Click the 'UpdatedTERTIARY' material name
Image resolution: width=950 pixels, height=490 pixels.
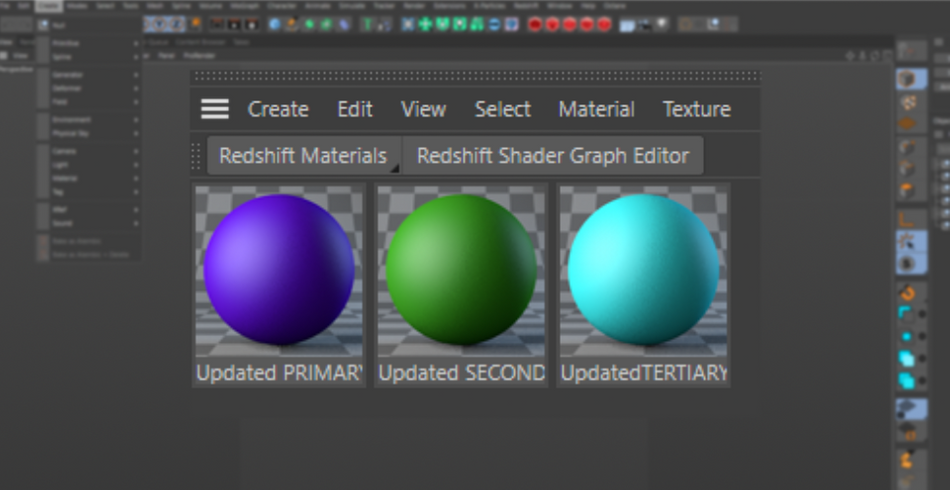click(643, 373)
